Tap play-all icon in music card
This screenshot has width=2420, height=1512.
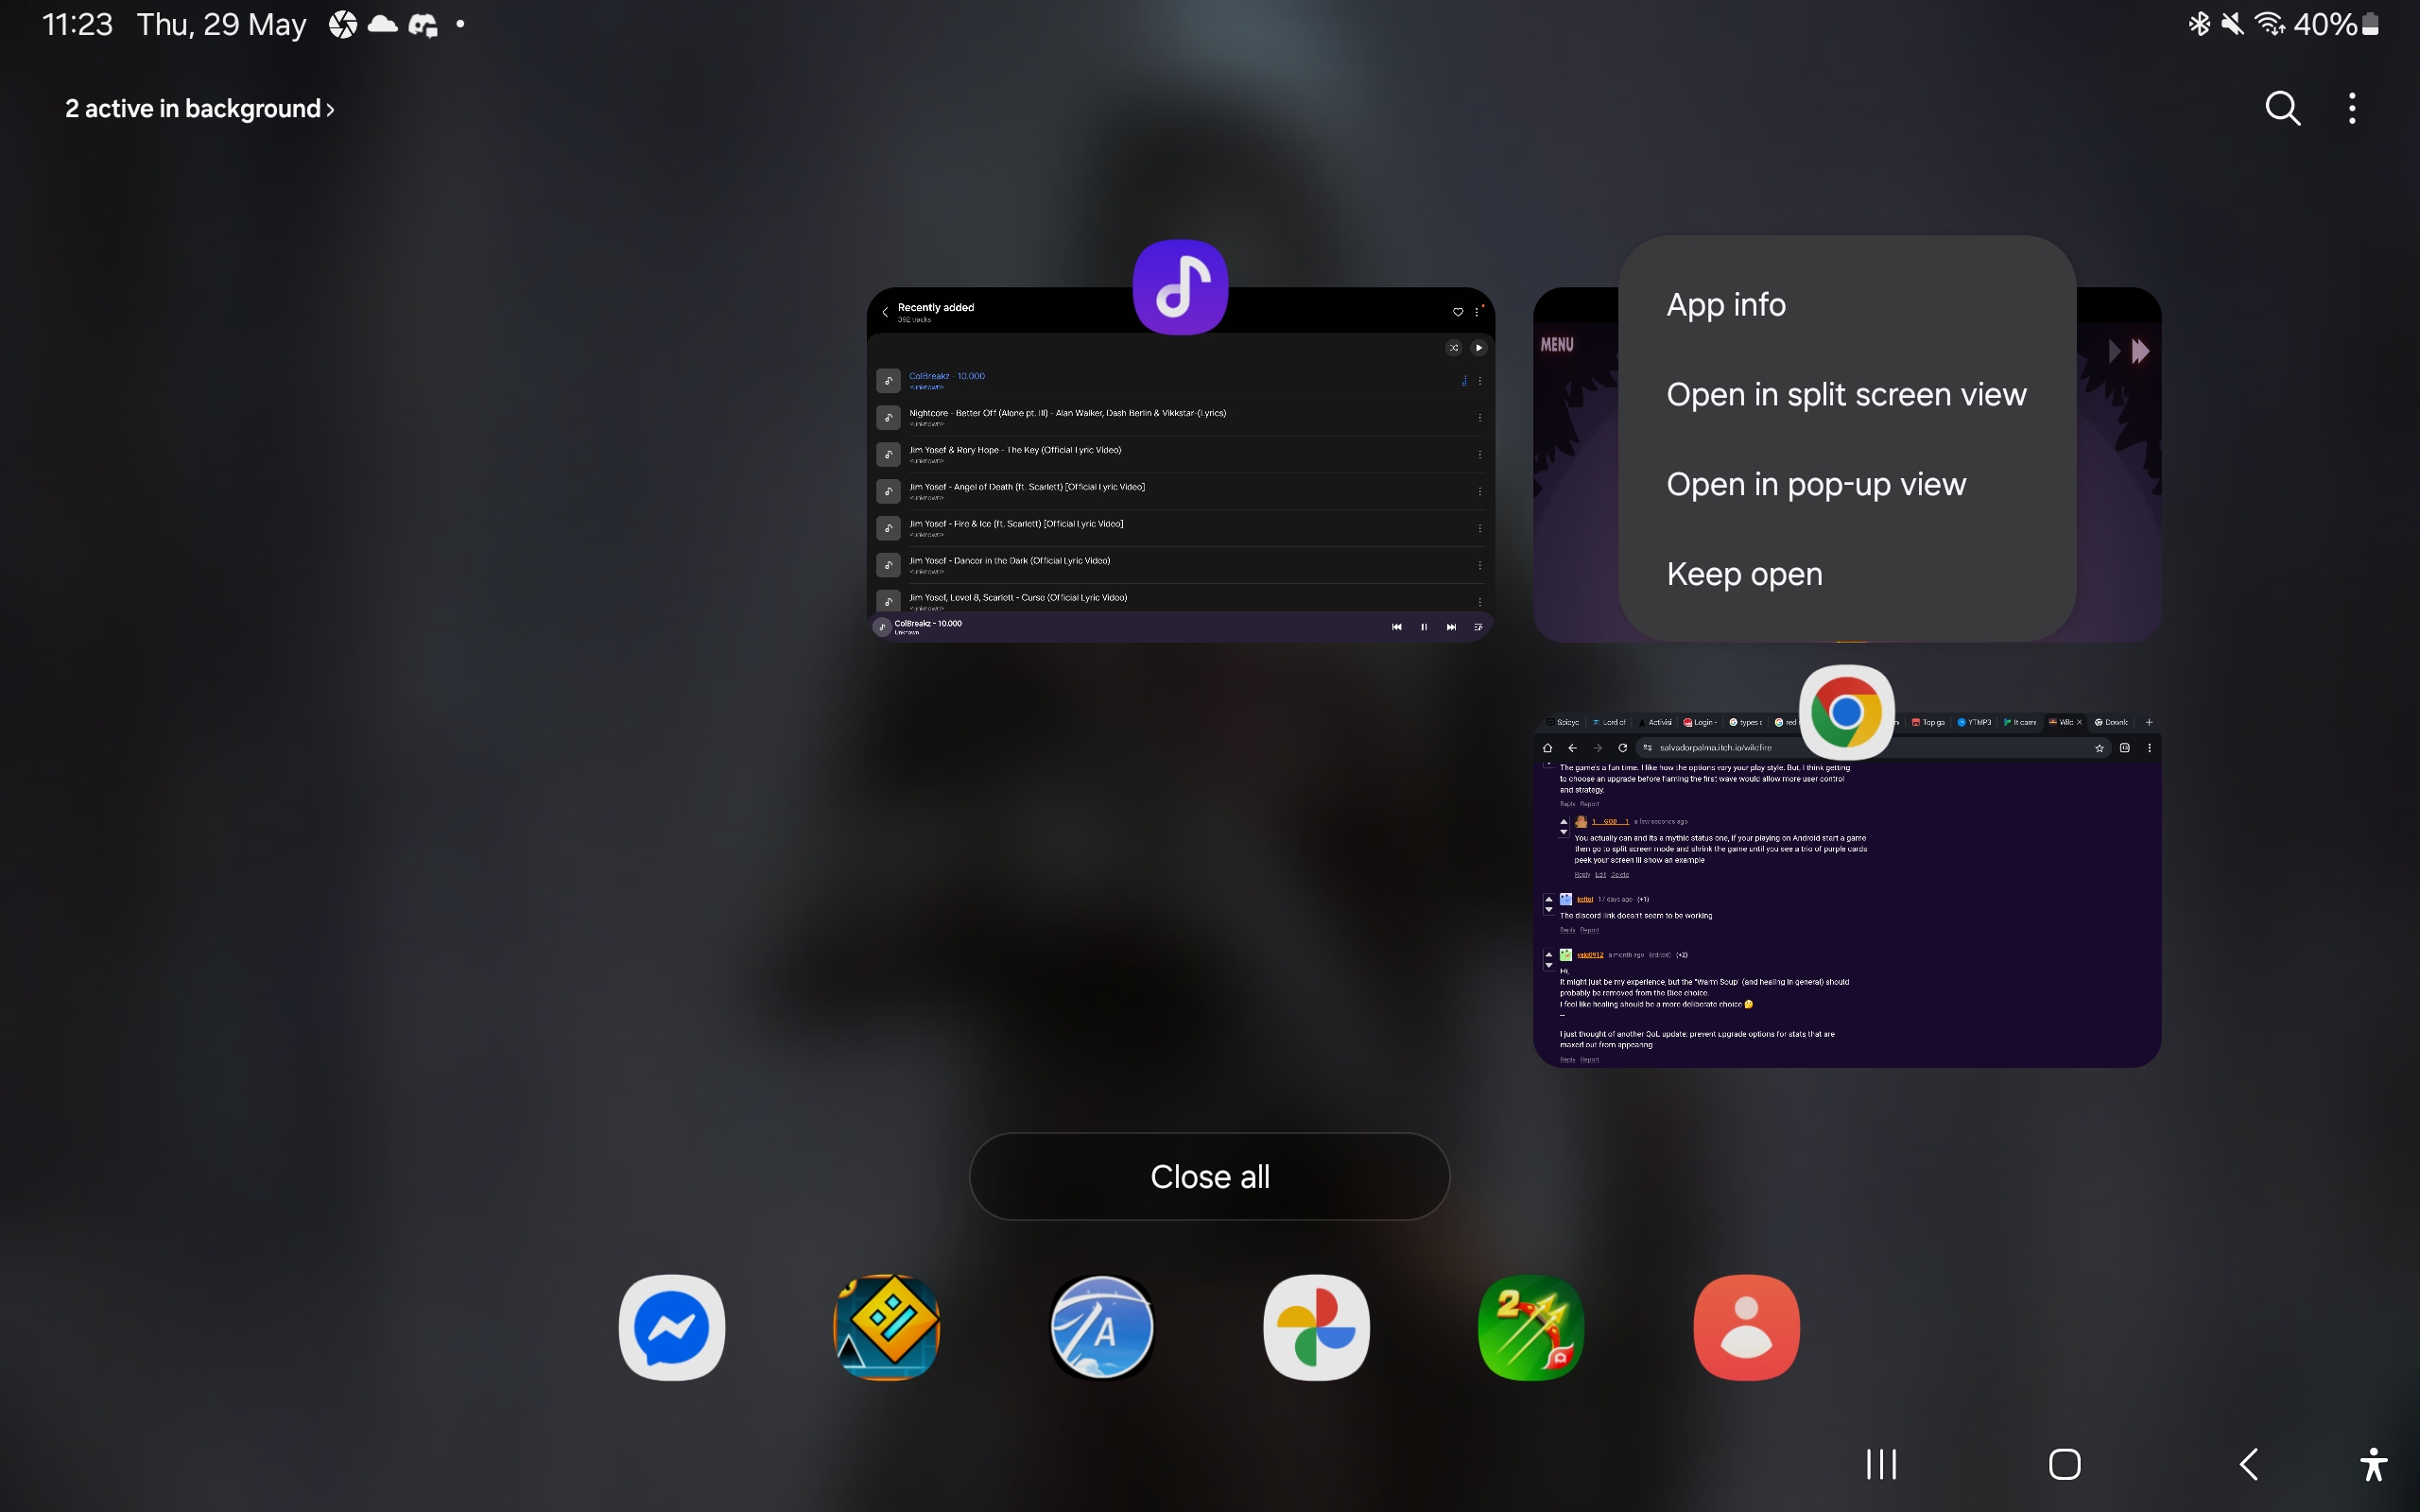1478,348
